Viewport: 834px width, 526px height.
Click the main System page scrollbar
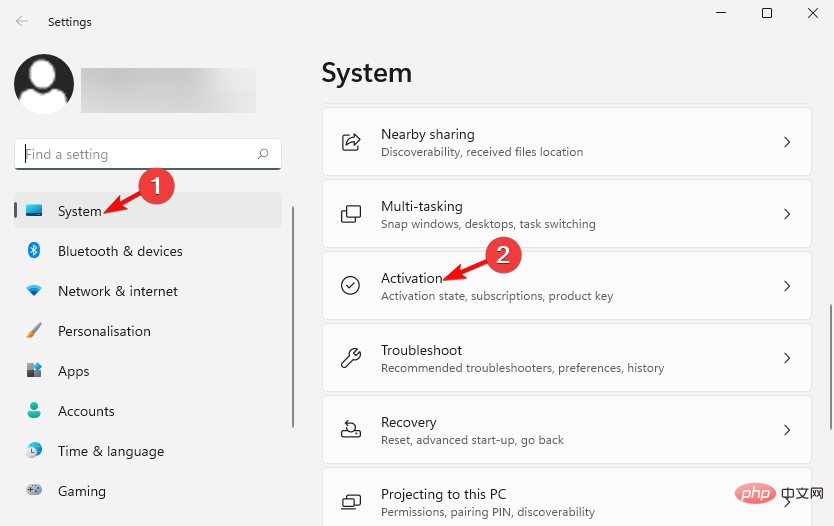pos(831,366)
